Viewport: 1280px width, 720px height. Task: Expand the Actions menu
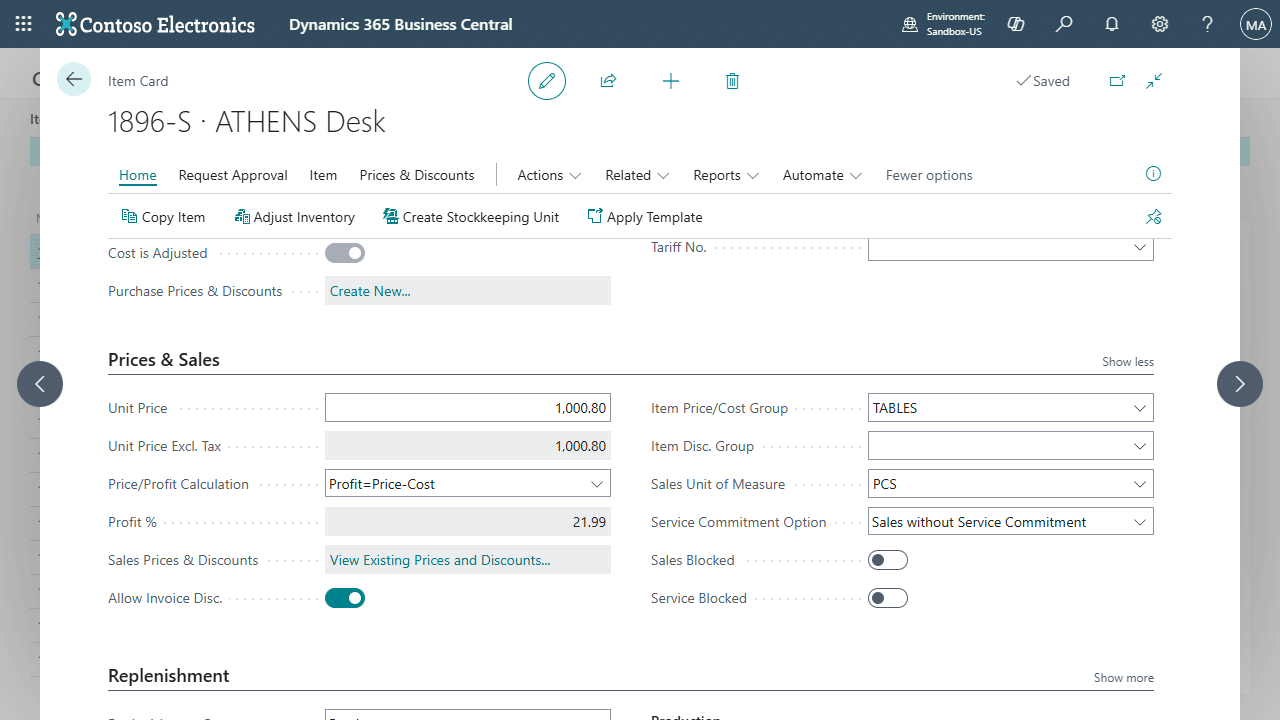[549, 175]
